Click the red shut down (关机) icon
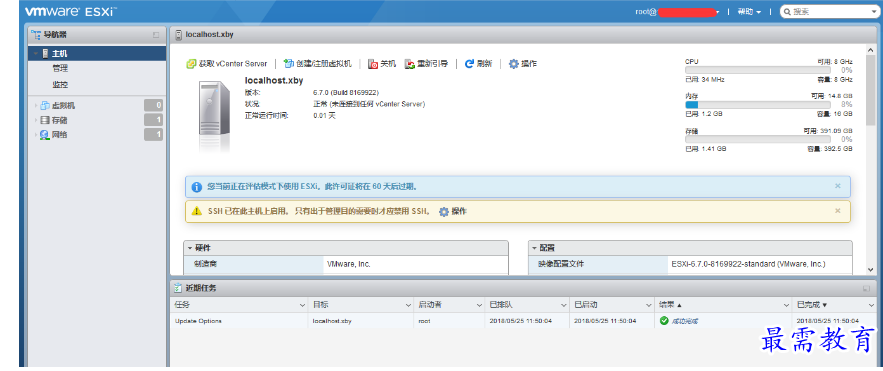 [373, 64]
